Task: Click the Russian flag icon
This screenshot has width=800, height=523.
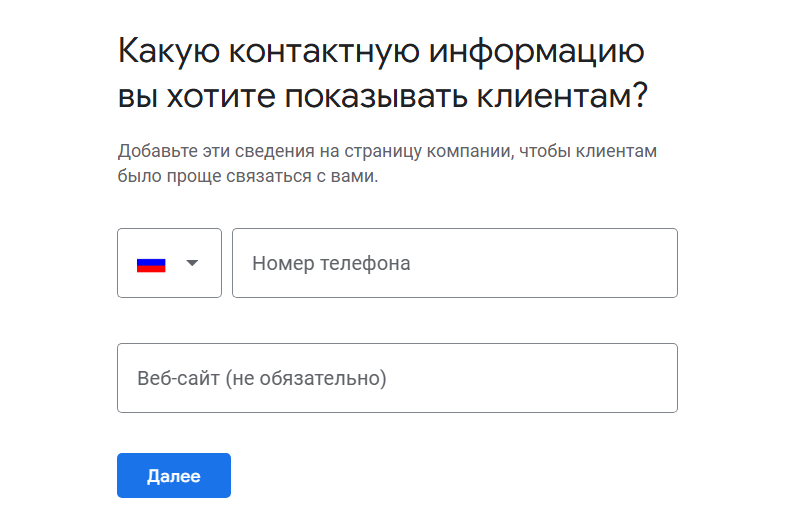Action: [x=151, y=264]
